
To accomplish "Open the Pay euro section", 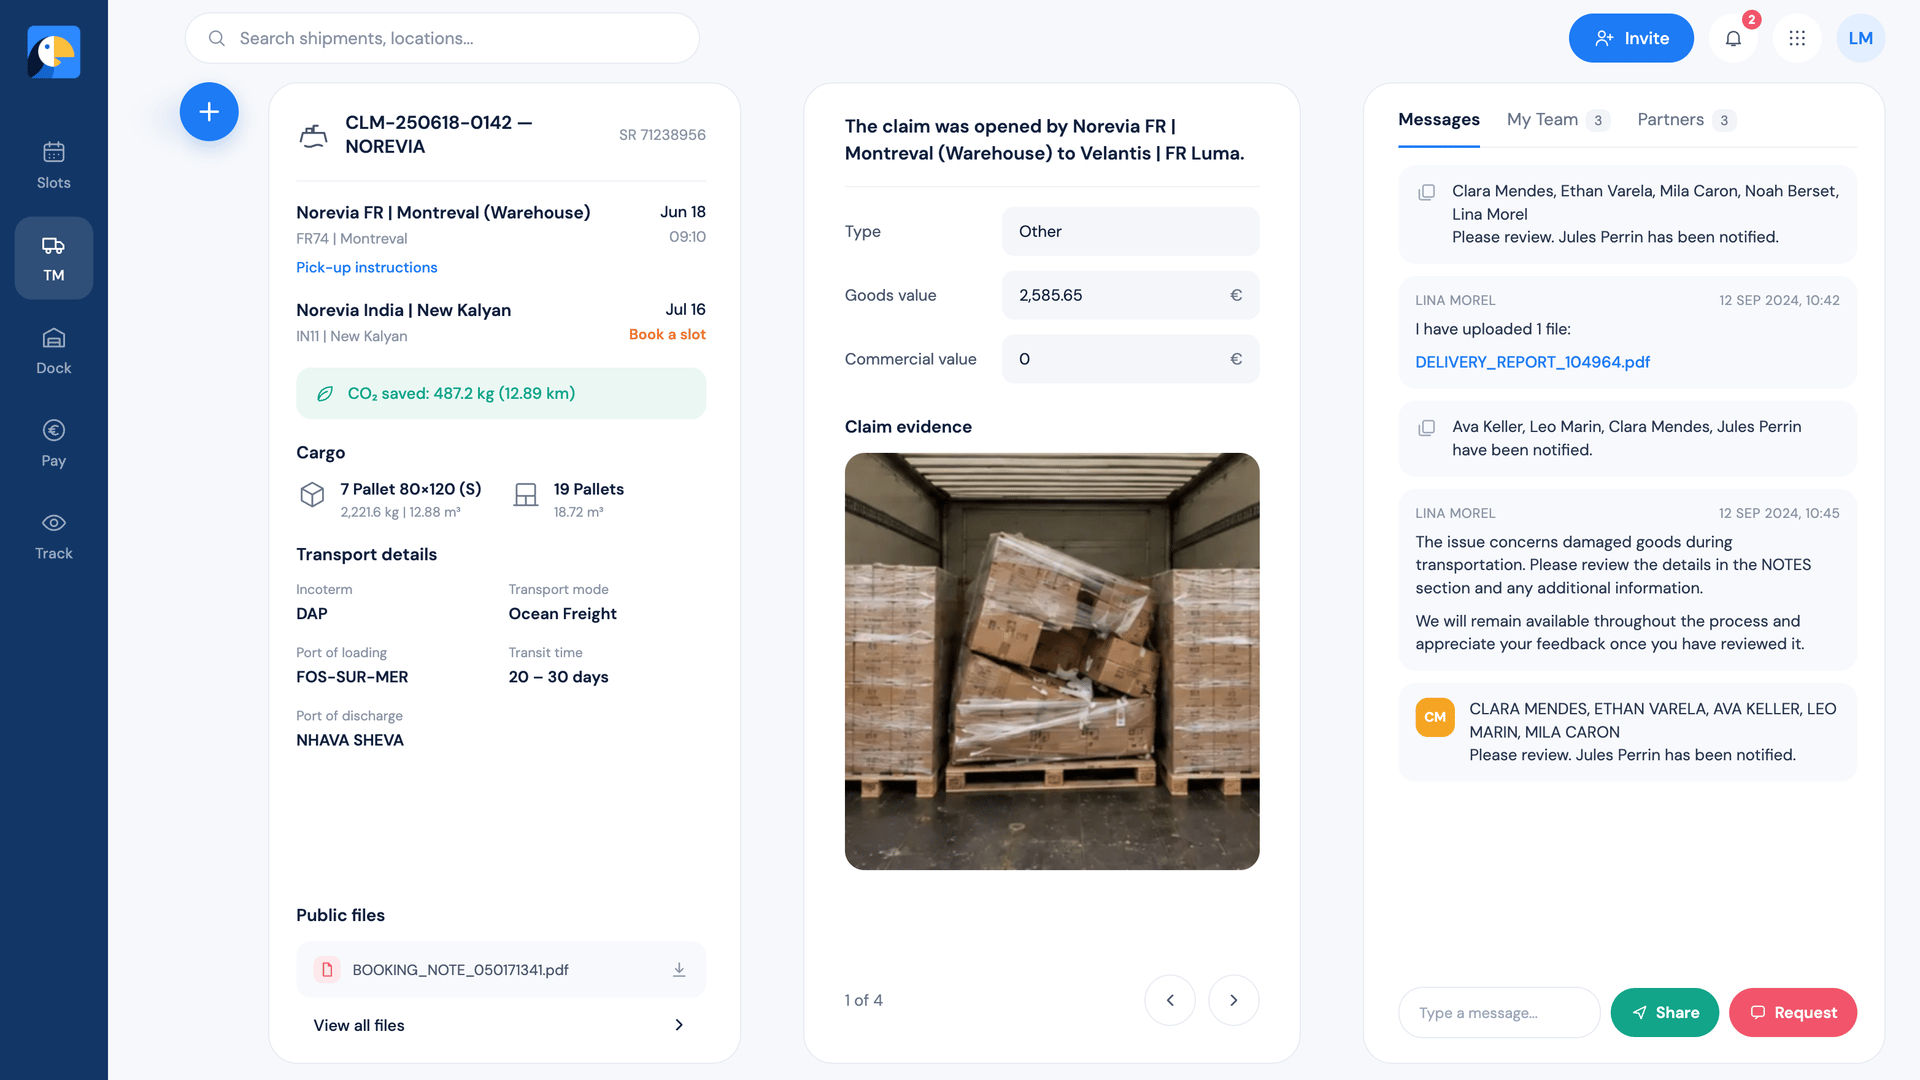I will click(x=54, y=444).
